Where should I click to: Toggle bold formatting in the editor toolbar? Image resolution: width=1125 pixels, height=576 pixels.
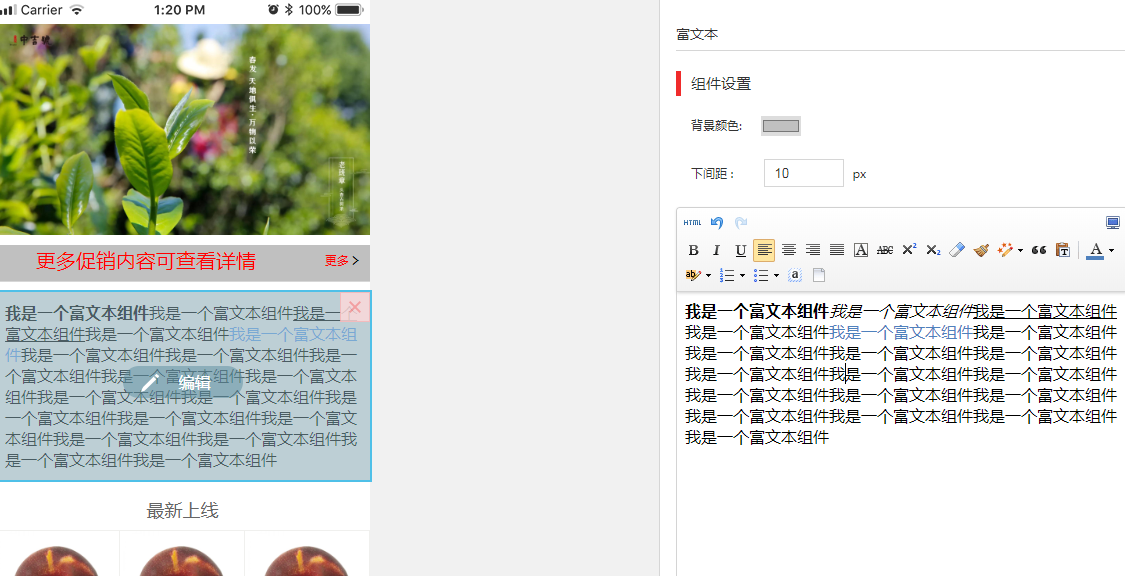pyautogui.click(x=693, y=250)
